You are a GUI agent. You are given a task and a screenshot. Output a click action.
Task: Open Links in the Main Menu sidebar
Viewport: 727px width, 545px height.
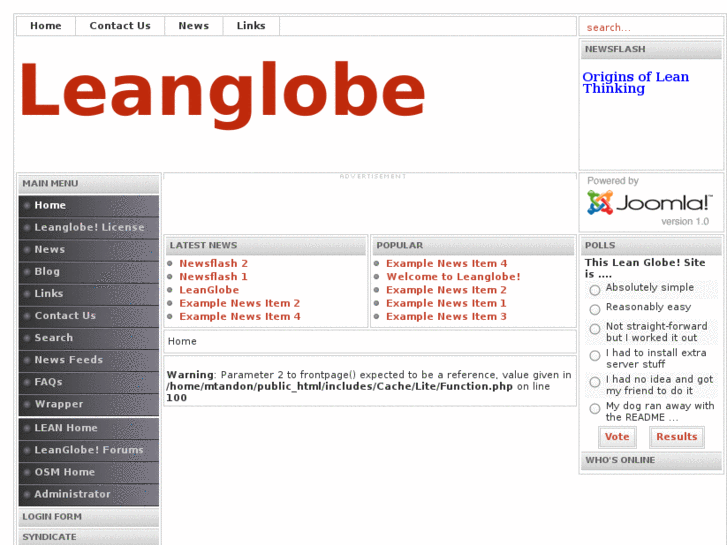click(89, 294)
